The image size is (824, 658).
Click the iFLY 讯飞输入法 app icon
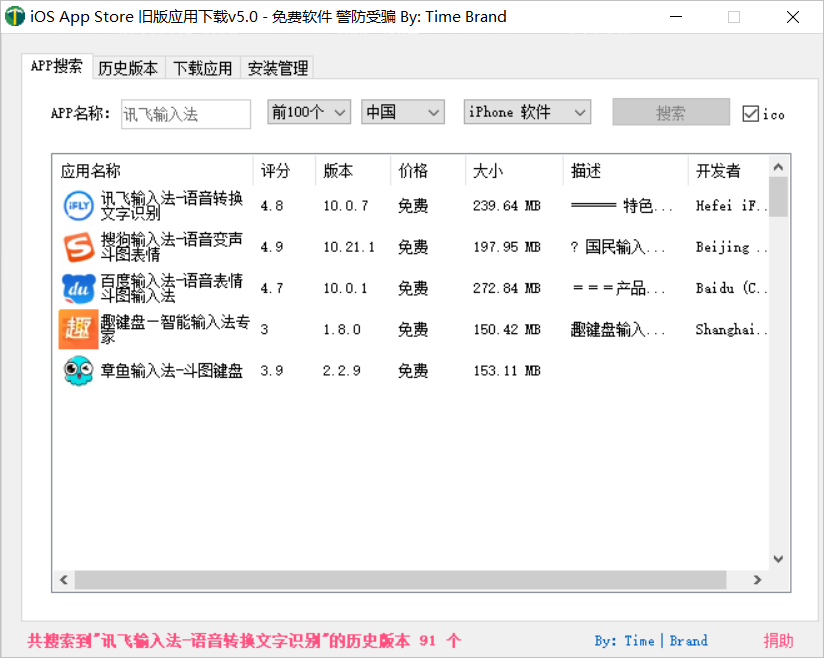click(78, 205)
